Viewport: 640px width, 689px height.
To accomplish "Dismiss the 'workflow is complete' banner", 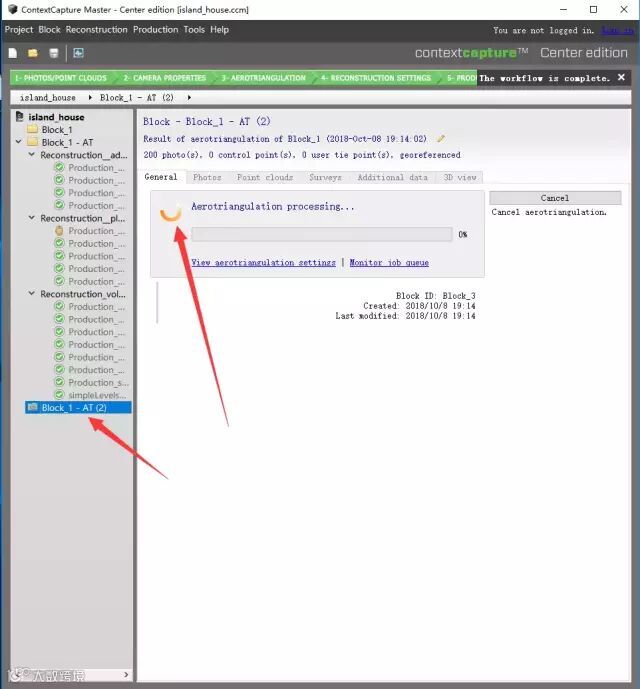I will point(621,77).
